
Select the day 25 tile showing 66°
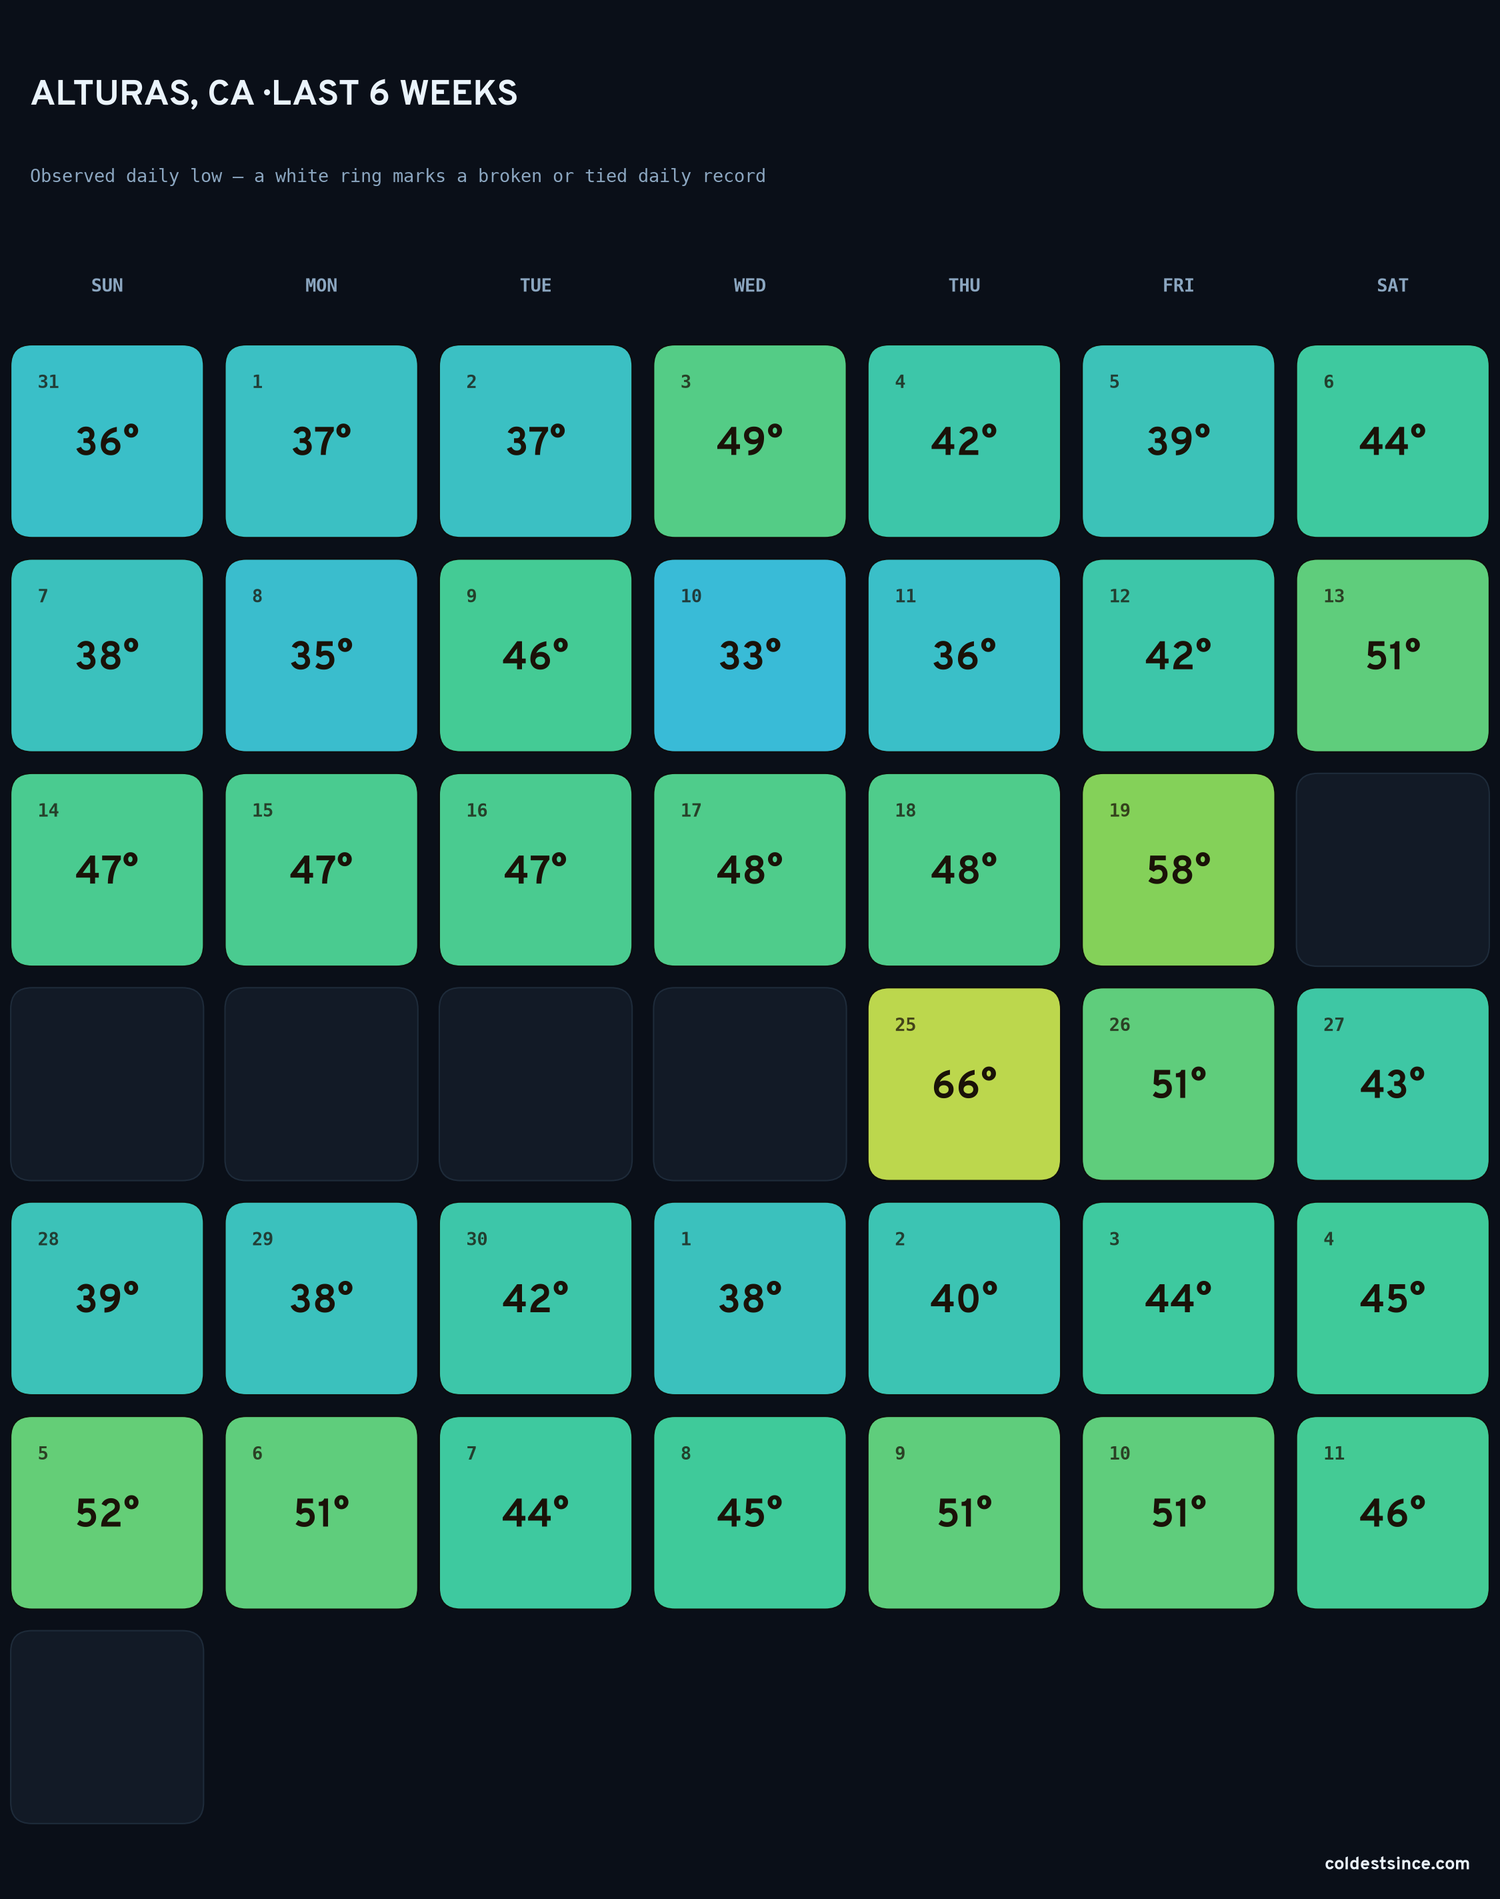964,1084
